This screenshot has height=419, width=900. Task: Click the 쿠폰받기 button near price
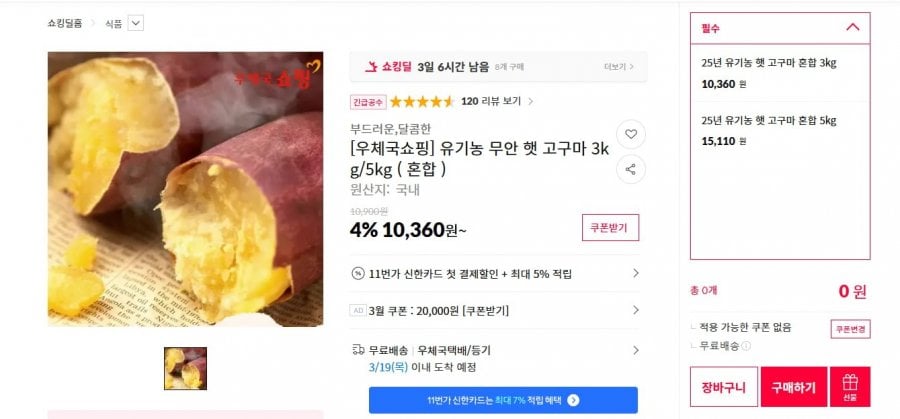pyautogui.click(x=610, y=228)
